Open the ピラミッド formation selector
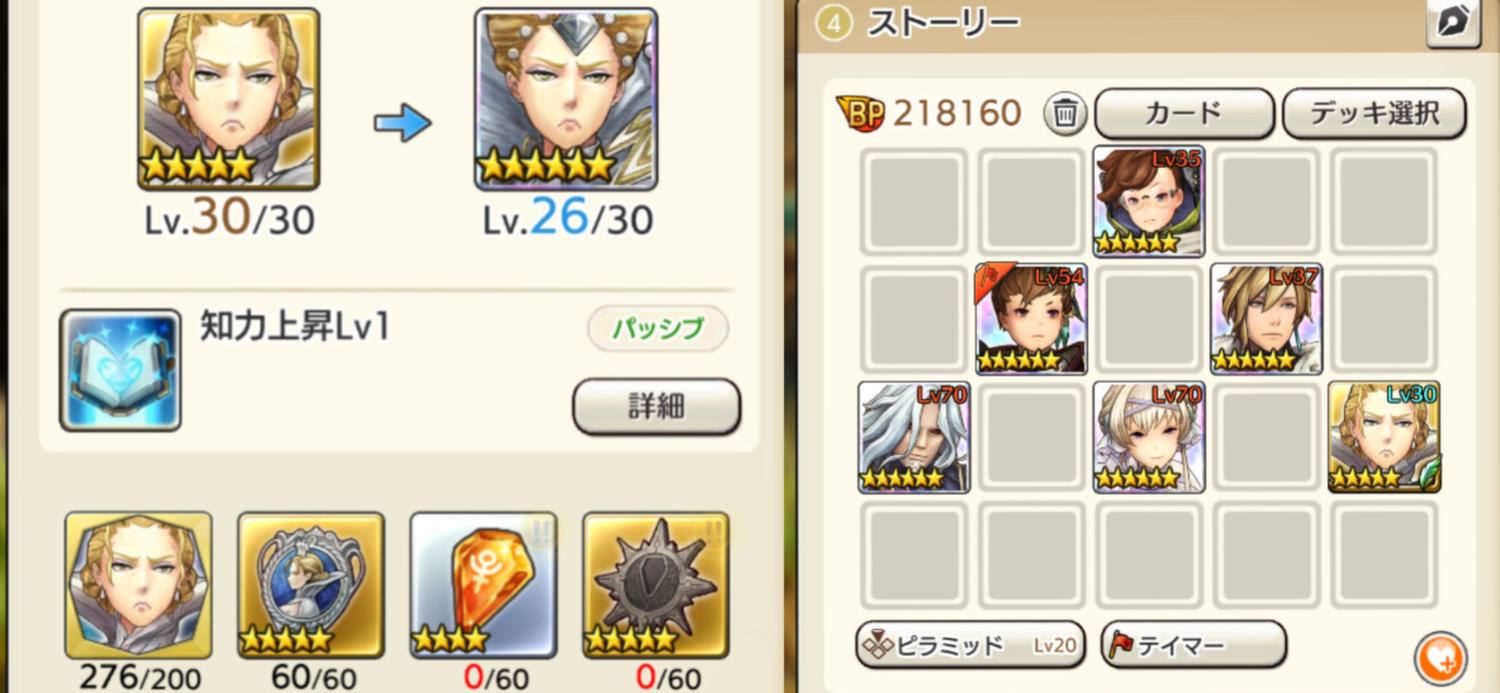 [970, 645]
